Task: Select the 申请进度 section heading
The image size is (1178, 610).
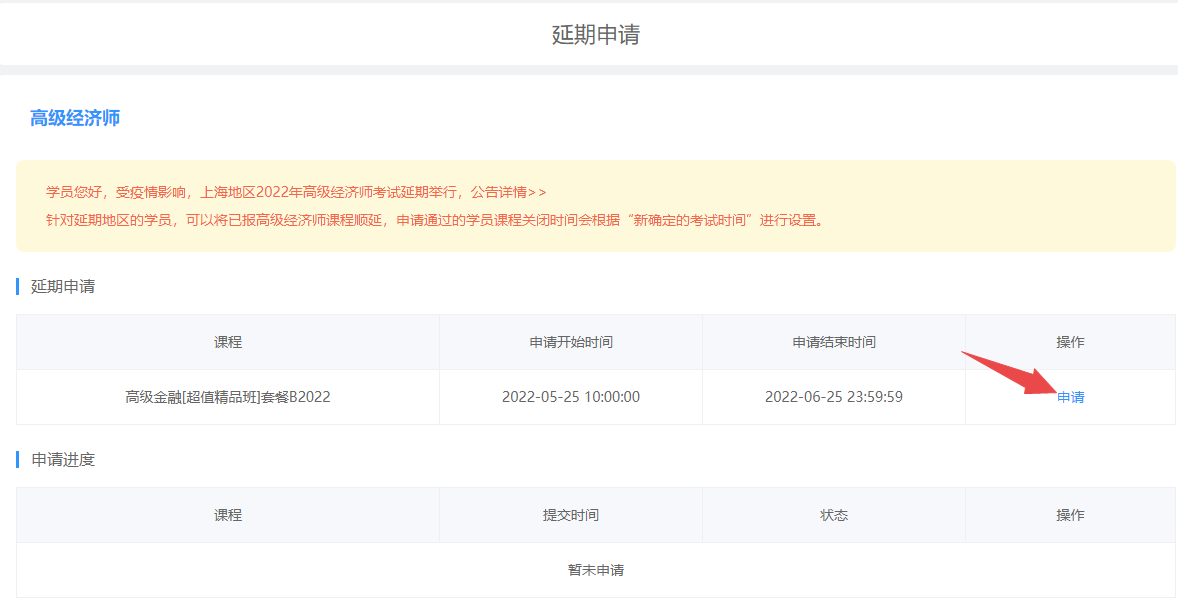Action: click(63, 459)
